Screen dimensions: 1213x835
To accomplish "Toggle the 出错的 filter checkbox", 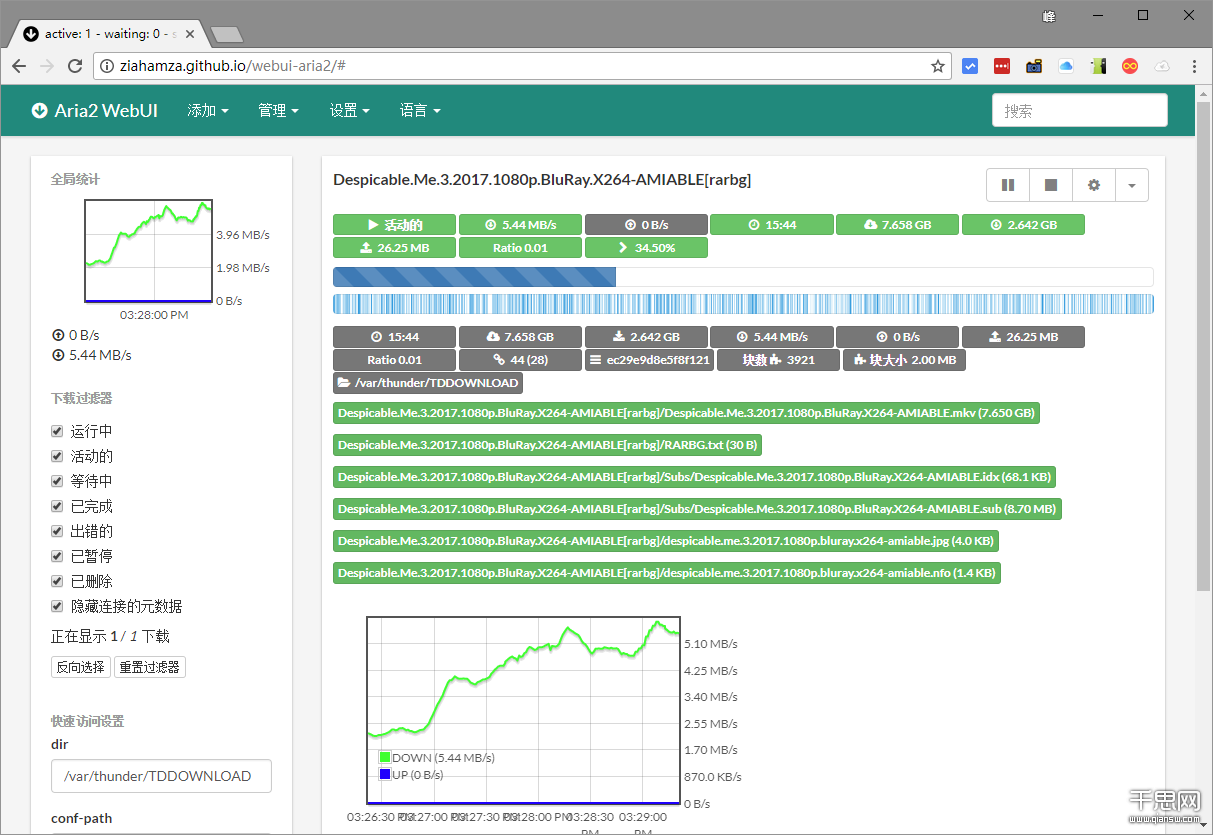I will [57, 531].
